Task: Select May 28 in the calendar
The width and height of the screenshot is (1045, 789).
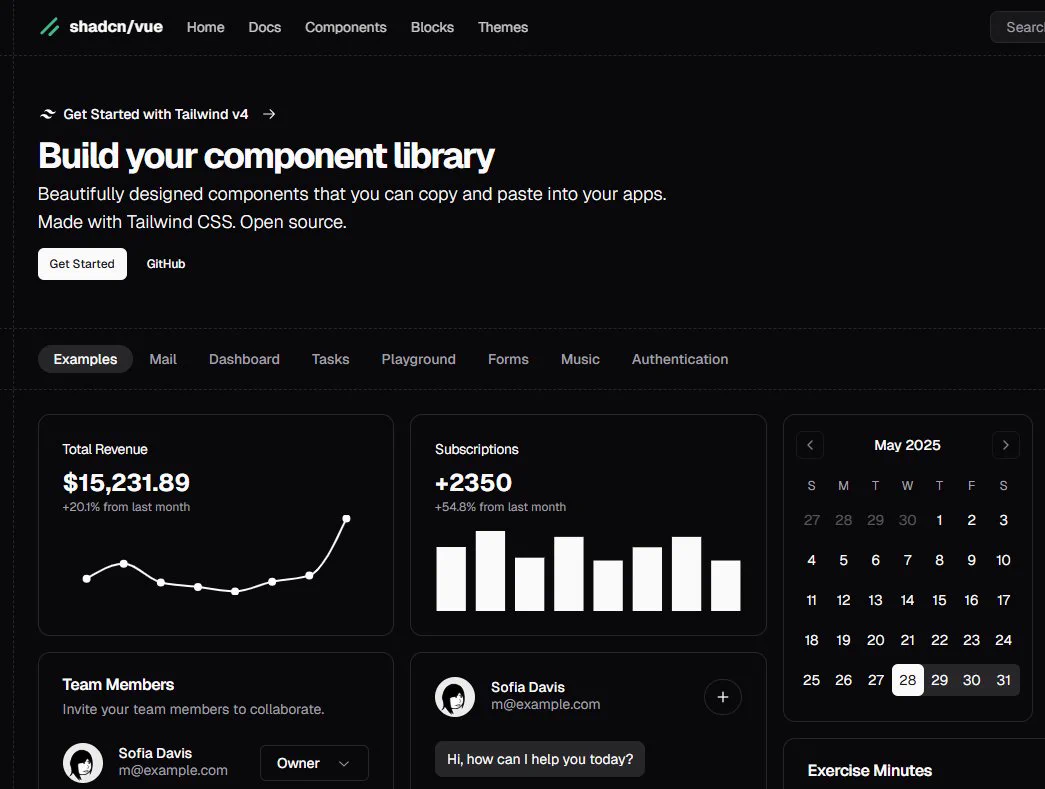Action: (908, 680)
